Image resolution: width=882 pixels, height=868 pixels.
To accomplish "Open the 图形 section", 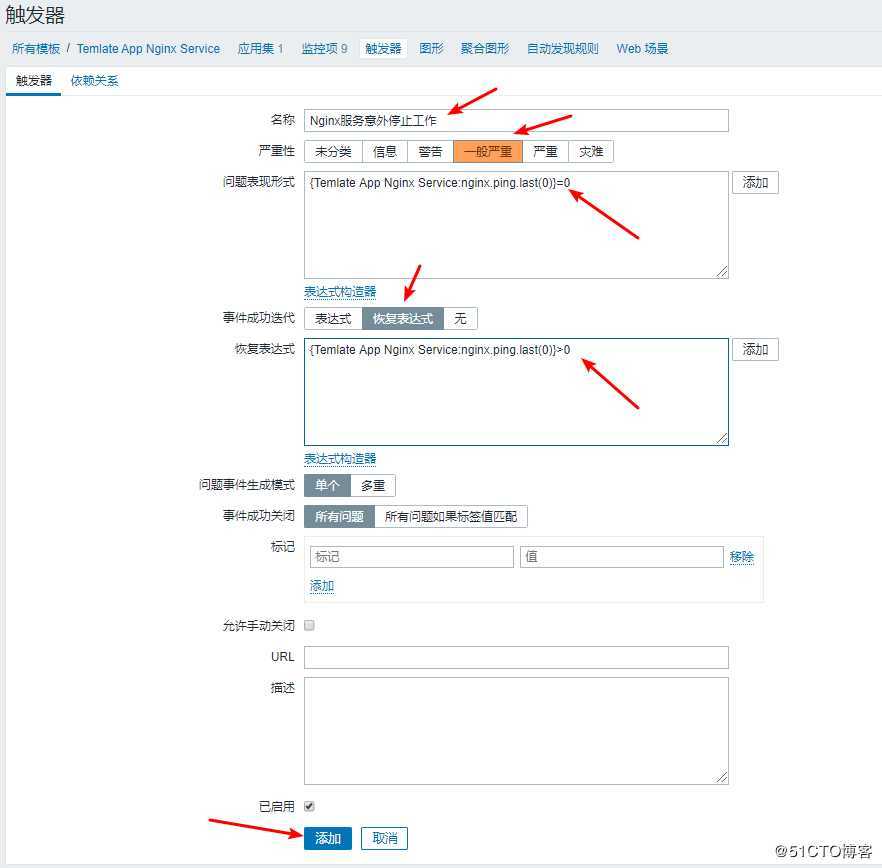I will tap(430, 48).
